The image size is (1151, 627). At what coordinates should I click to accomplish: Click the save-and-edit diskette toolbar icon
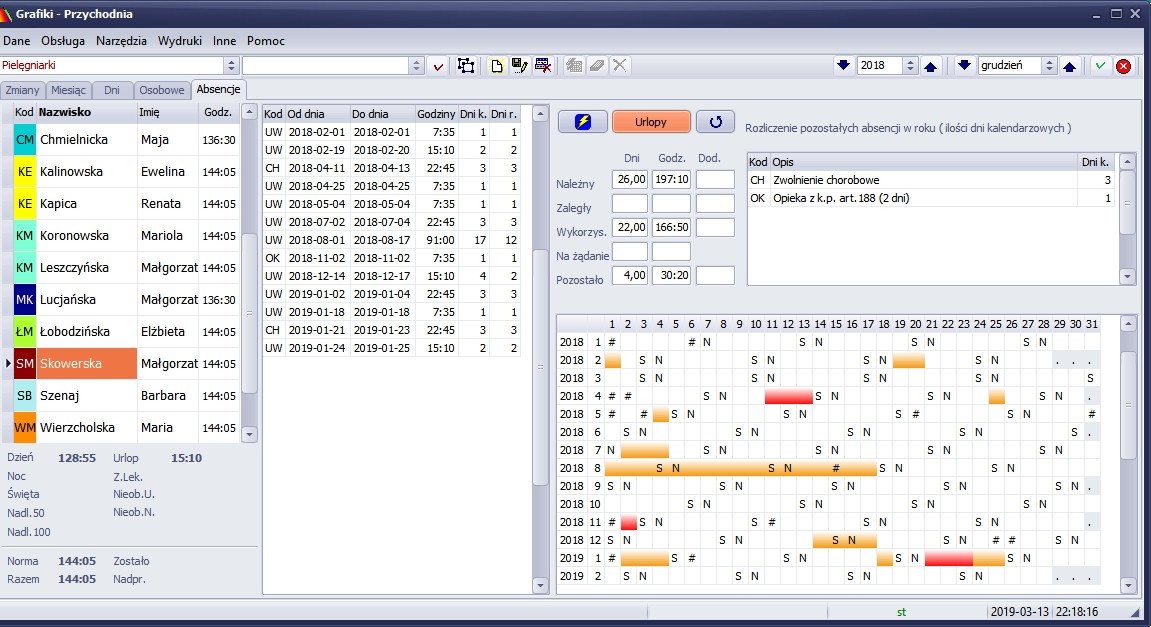pyautogui.click(x=520, y=65)
